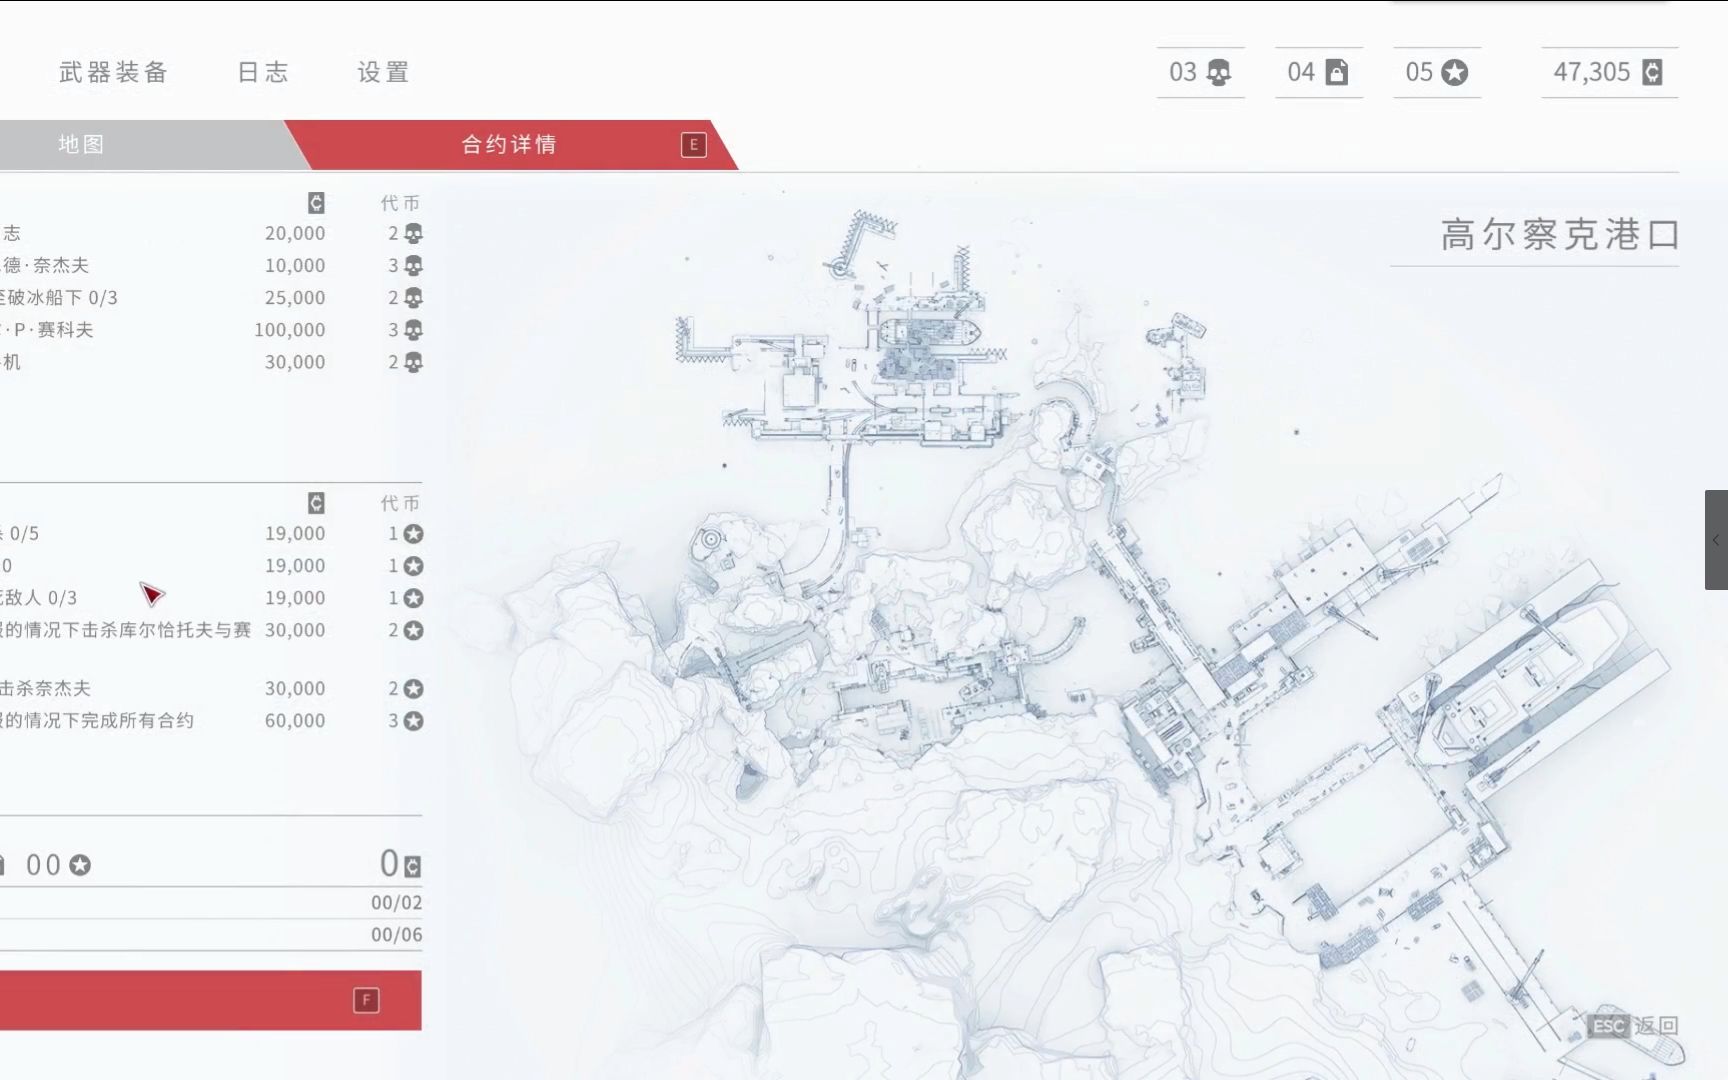
Task: Select the P·赛科夫 contract row
Action: (x=210, y=329)
